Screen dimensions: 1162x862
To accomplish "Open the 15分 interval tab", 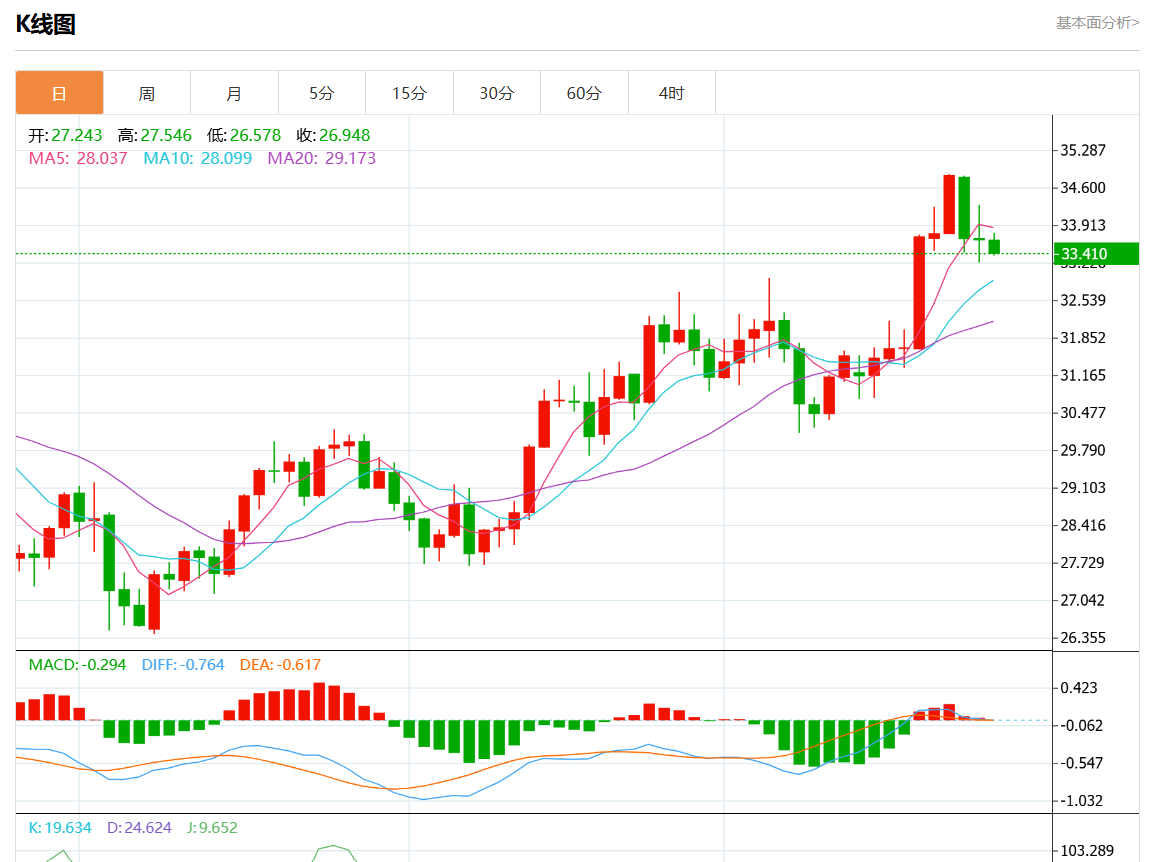I will click(x=409, y=93).
